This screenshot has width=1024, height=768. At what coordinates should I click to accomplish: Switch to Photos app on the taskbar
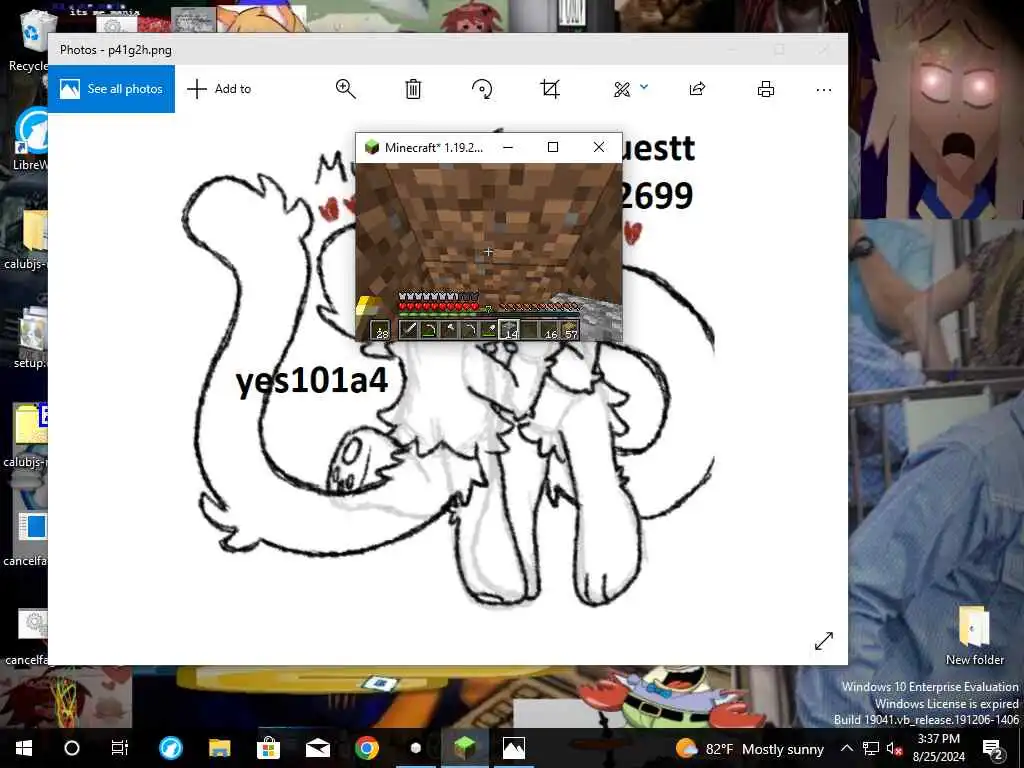coord(513,748)
